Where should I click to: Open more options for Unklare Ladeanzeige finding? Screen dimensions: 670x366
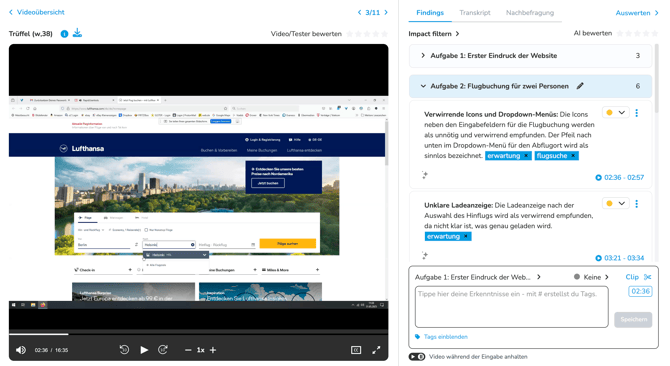coord(637,204)
